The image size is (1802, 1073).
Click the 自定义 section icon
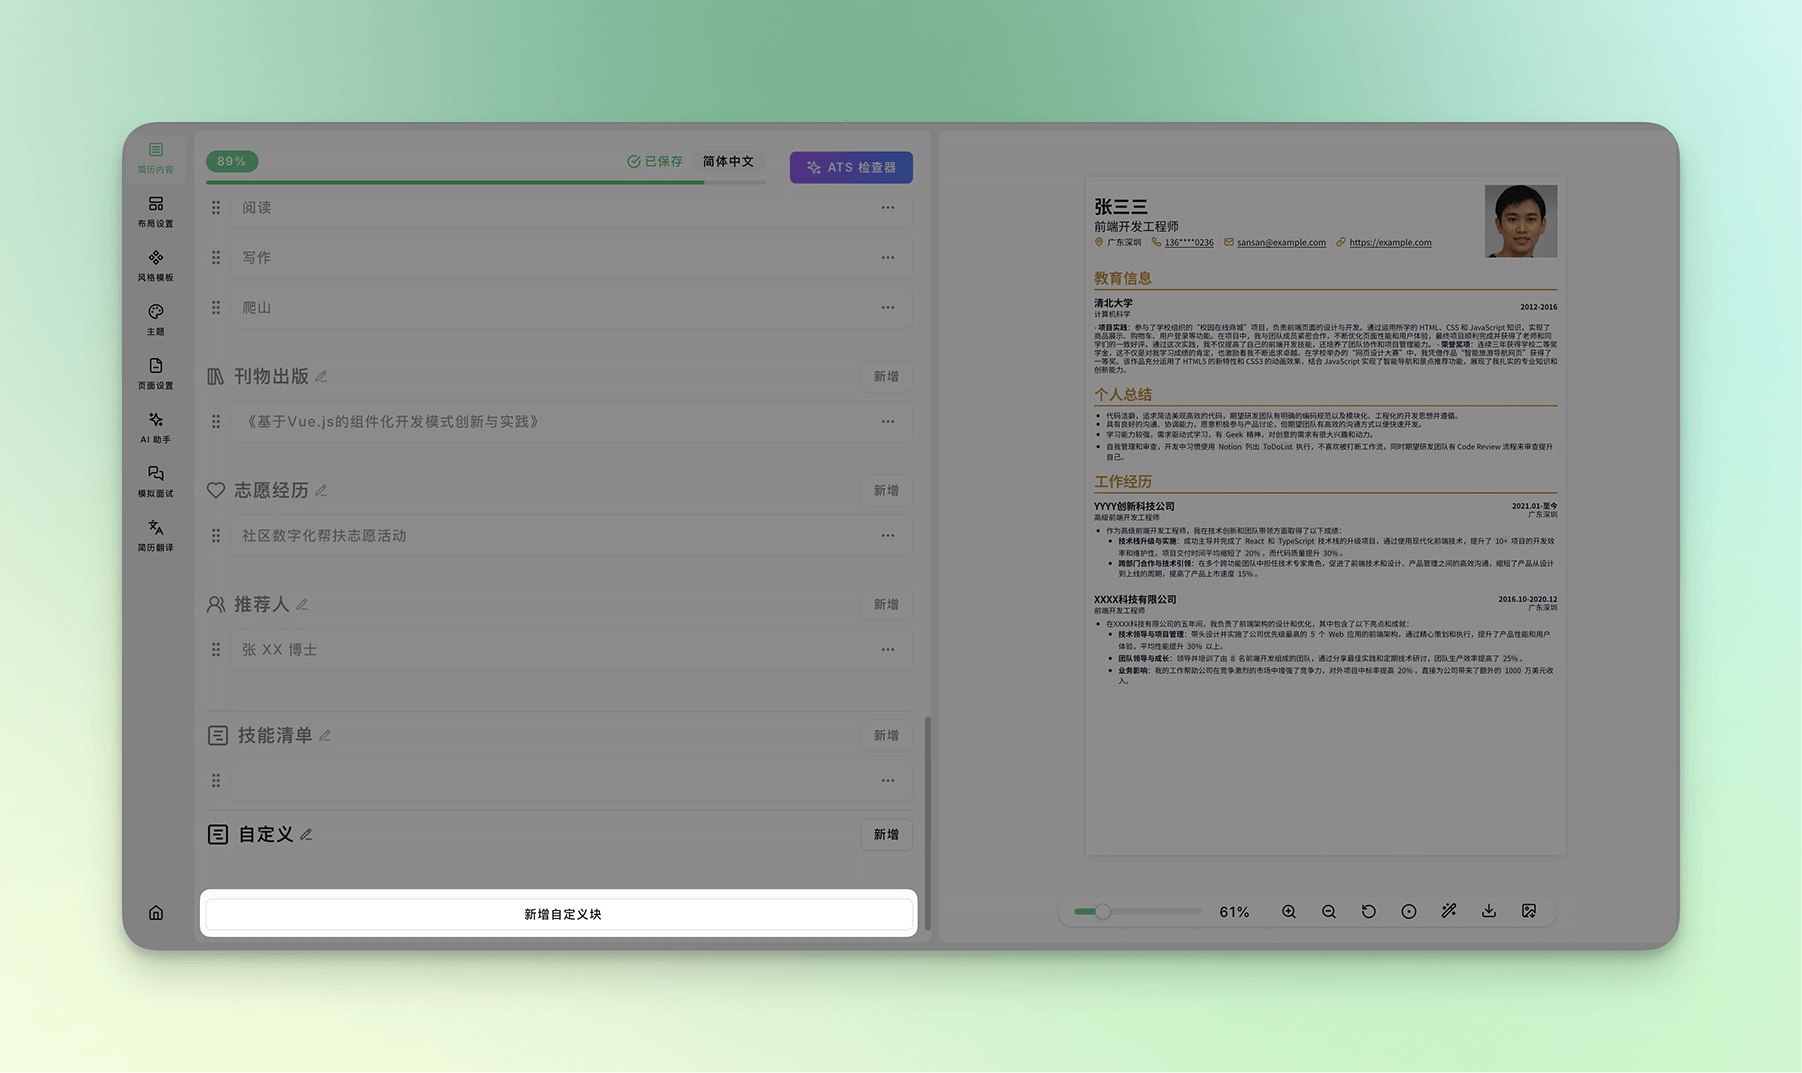pyautogui.click(x=218, y=834)
